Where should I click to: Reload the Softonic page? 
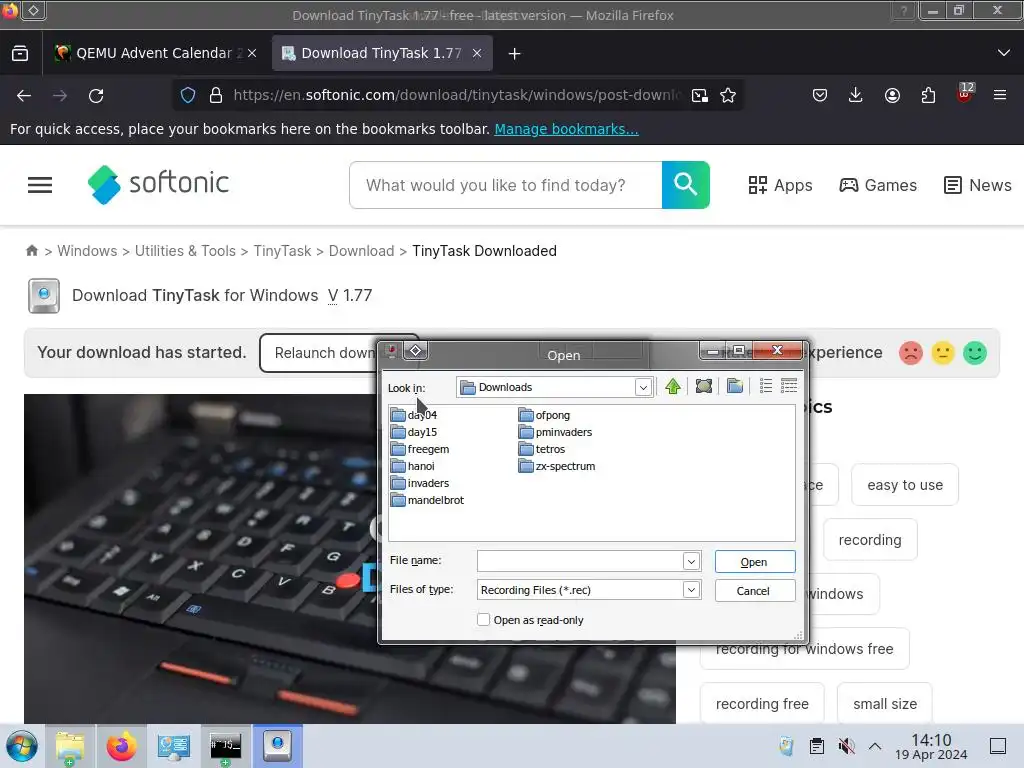tap(96, 95)
